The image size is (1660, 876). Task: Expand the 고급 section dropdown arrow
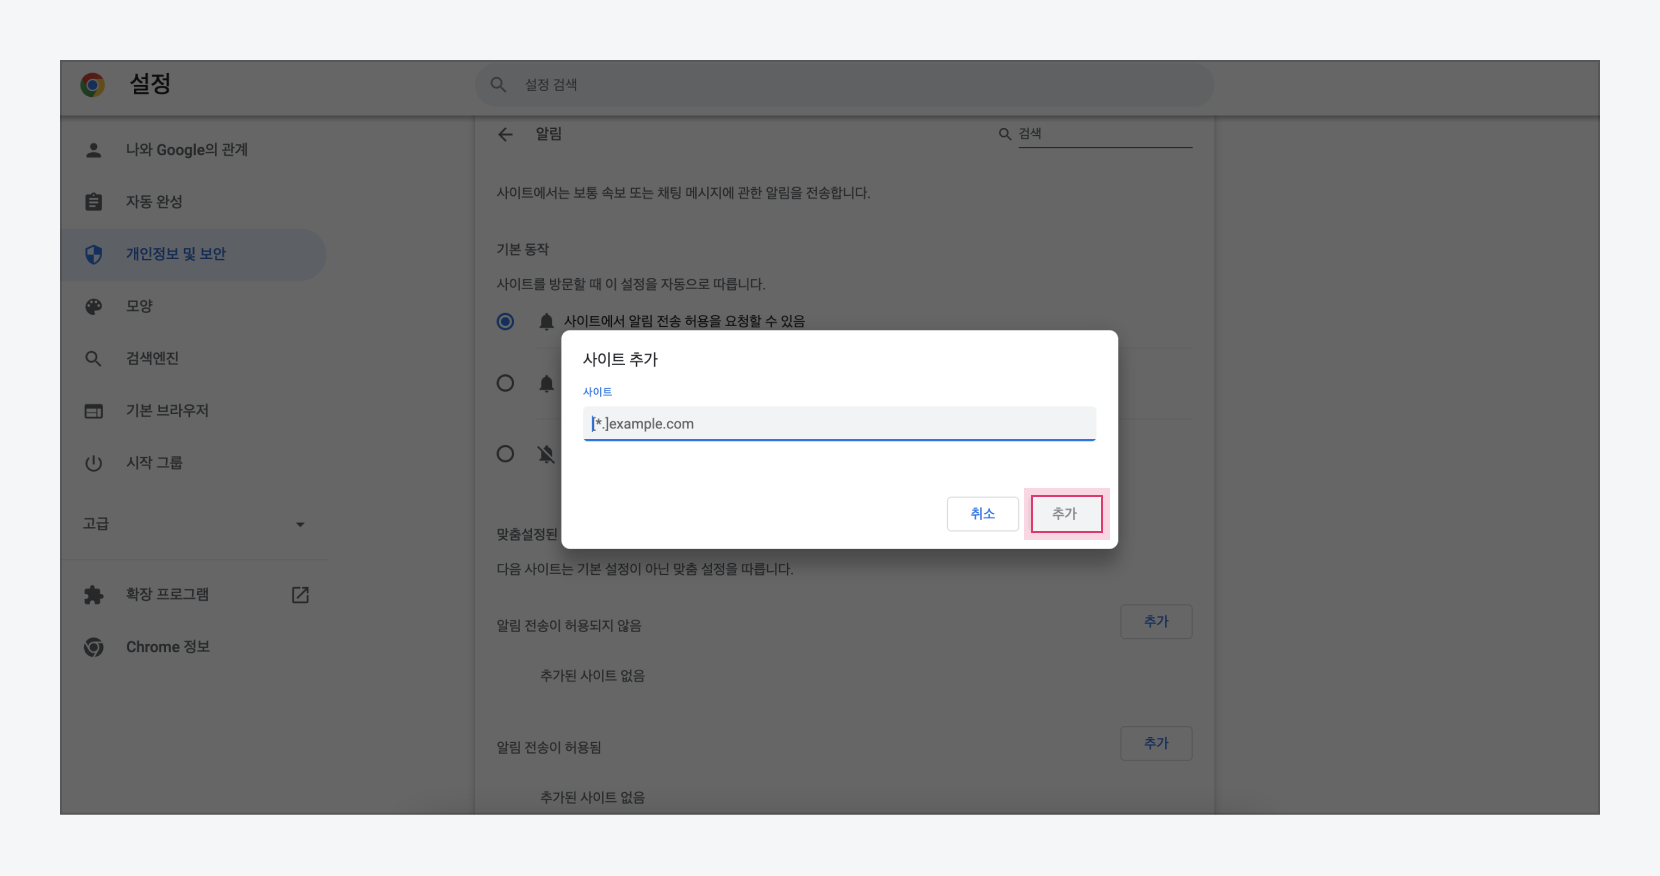(300, 524)
